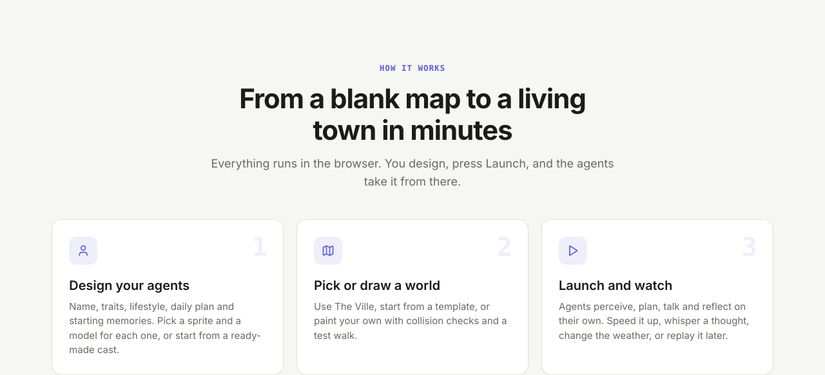Click the description starting with Use The Ville
This screenshot has height=375, width=825.
click(410, 321)
